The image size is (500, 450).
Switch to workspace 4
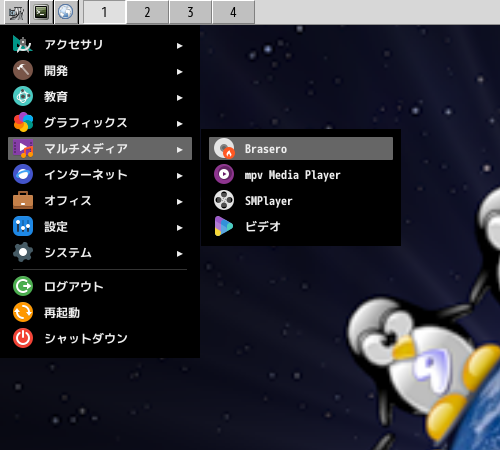tap(233, 12)
